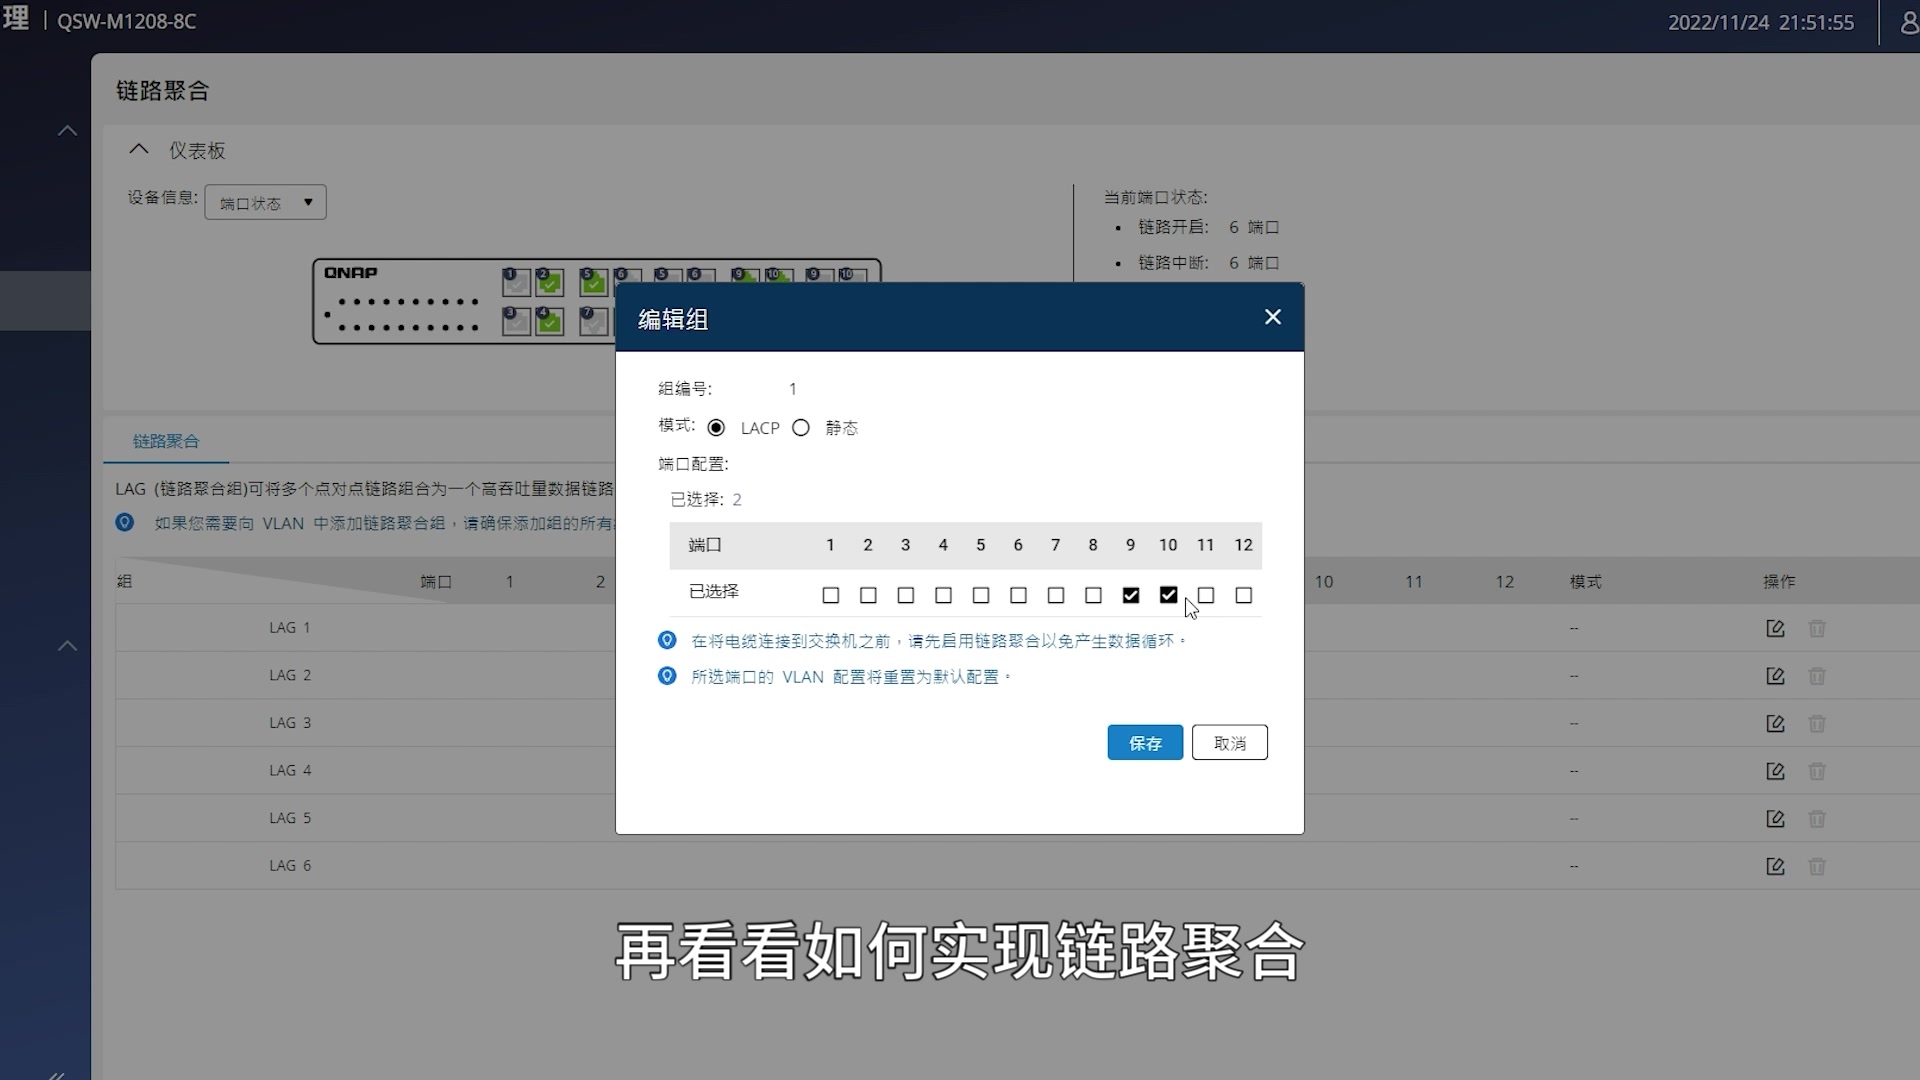Viewport: 1920px width, 1080px height.
Task: Click 链路开启 6 端口 status line
Action: coord(1208,227)
